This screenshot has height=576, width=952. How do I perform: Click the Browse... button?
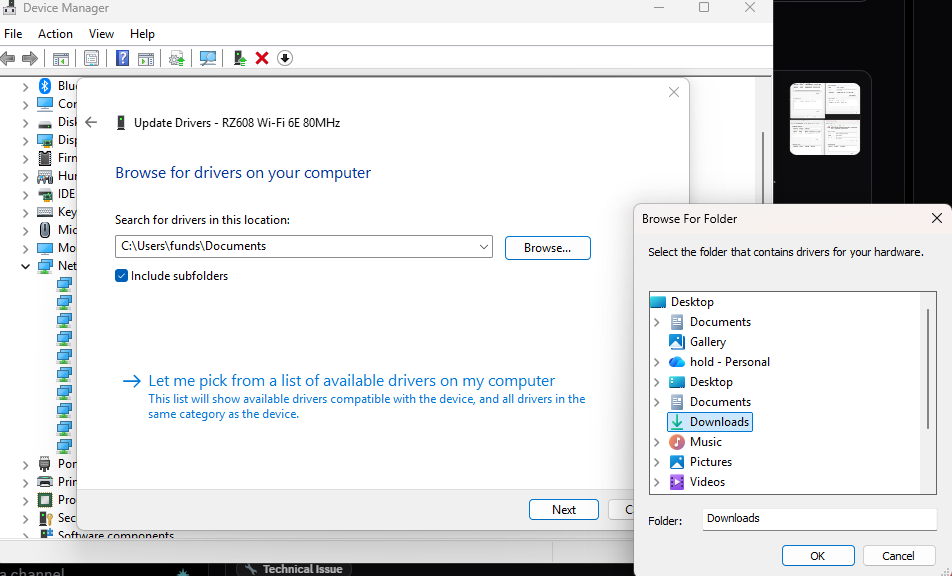(548, 248)
